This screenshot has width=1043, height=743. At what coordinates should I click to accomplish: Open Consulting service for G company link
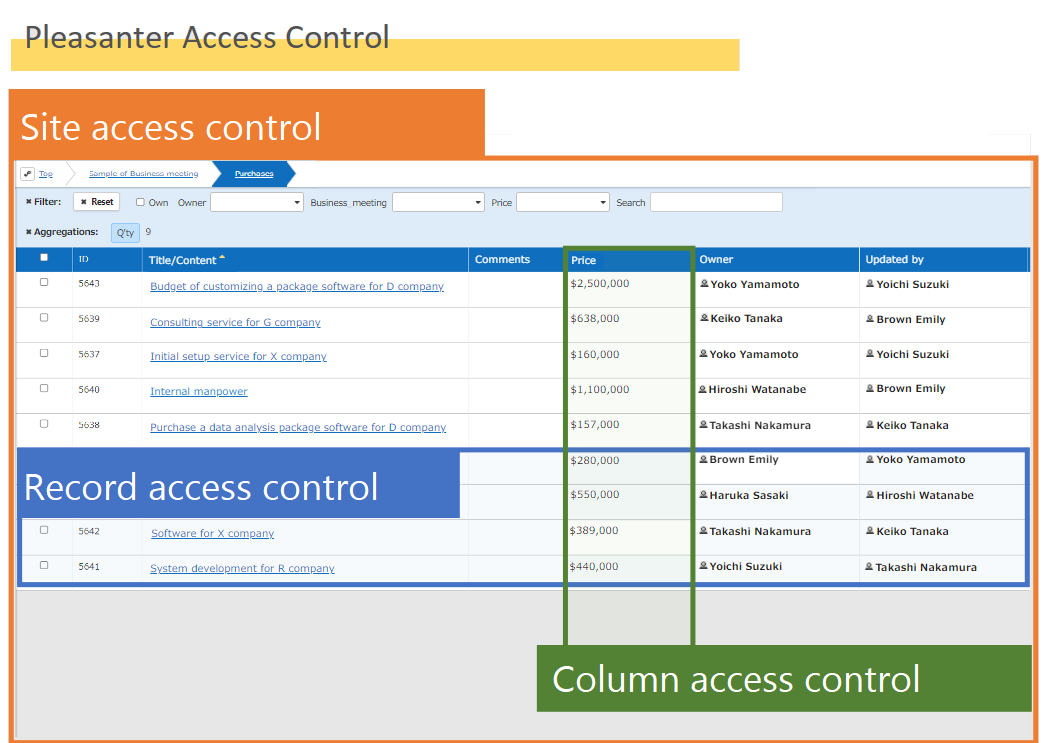pos(235,323)
